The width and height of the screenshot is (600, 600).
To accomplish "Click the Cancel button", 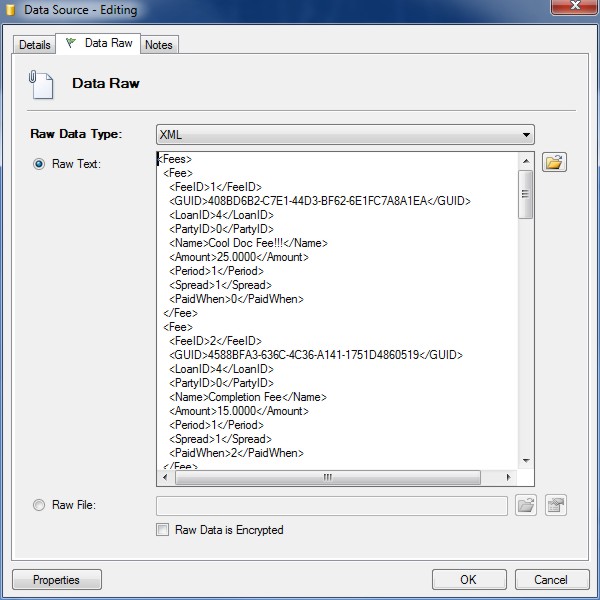I will tap(550, 580).
